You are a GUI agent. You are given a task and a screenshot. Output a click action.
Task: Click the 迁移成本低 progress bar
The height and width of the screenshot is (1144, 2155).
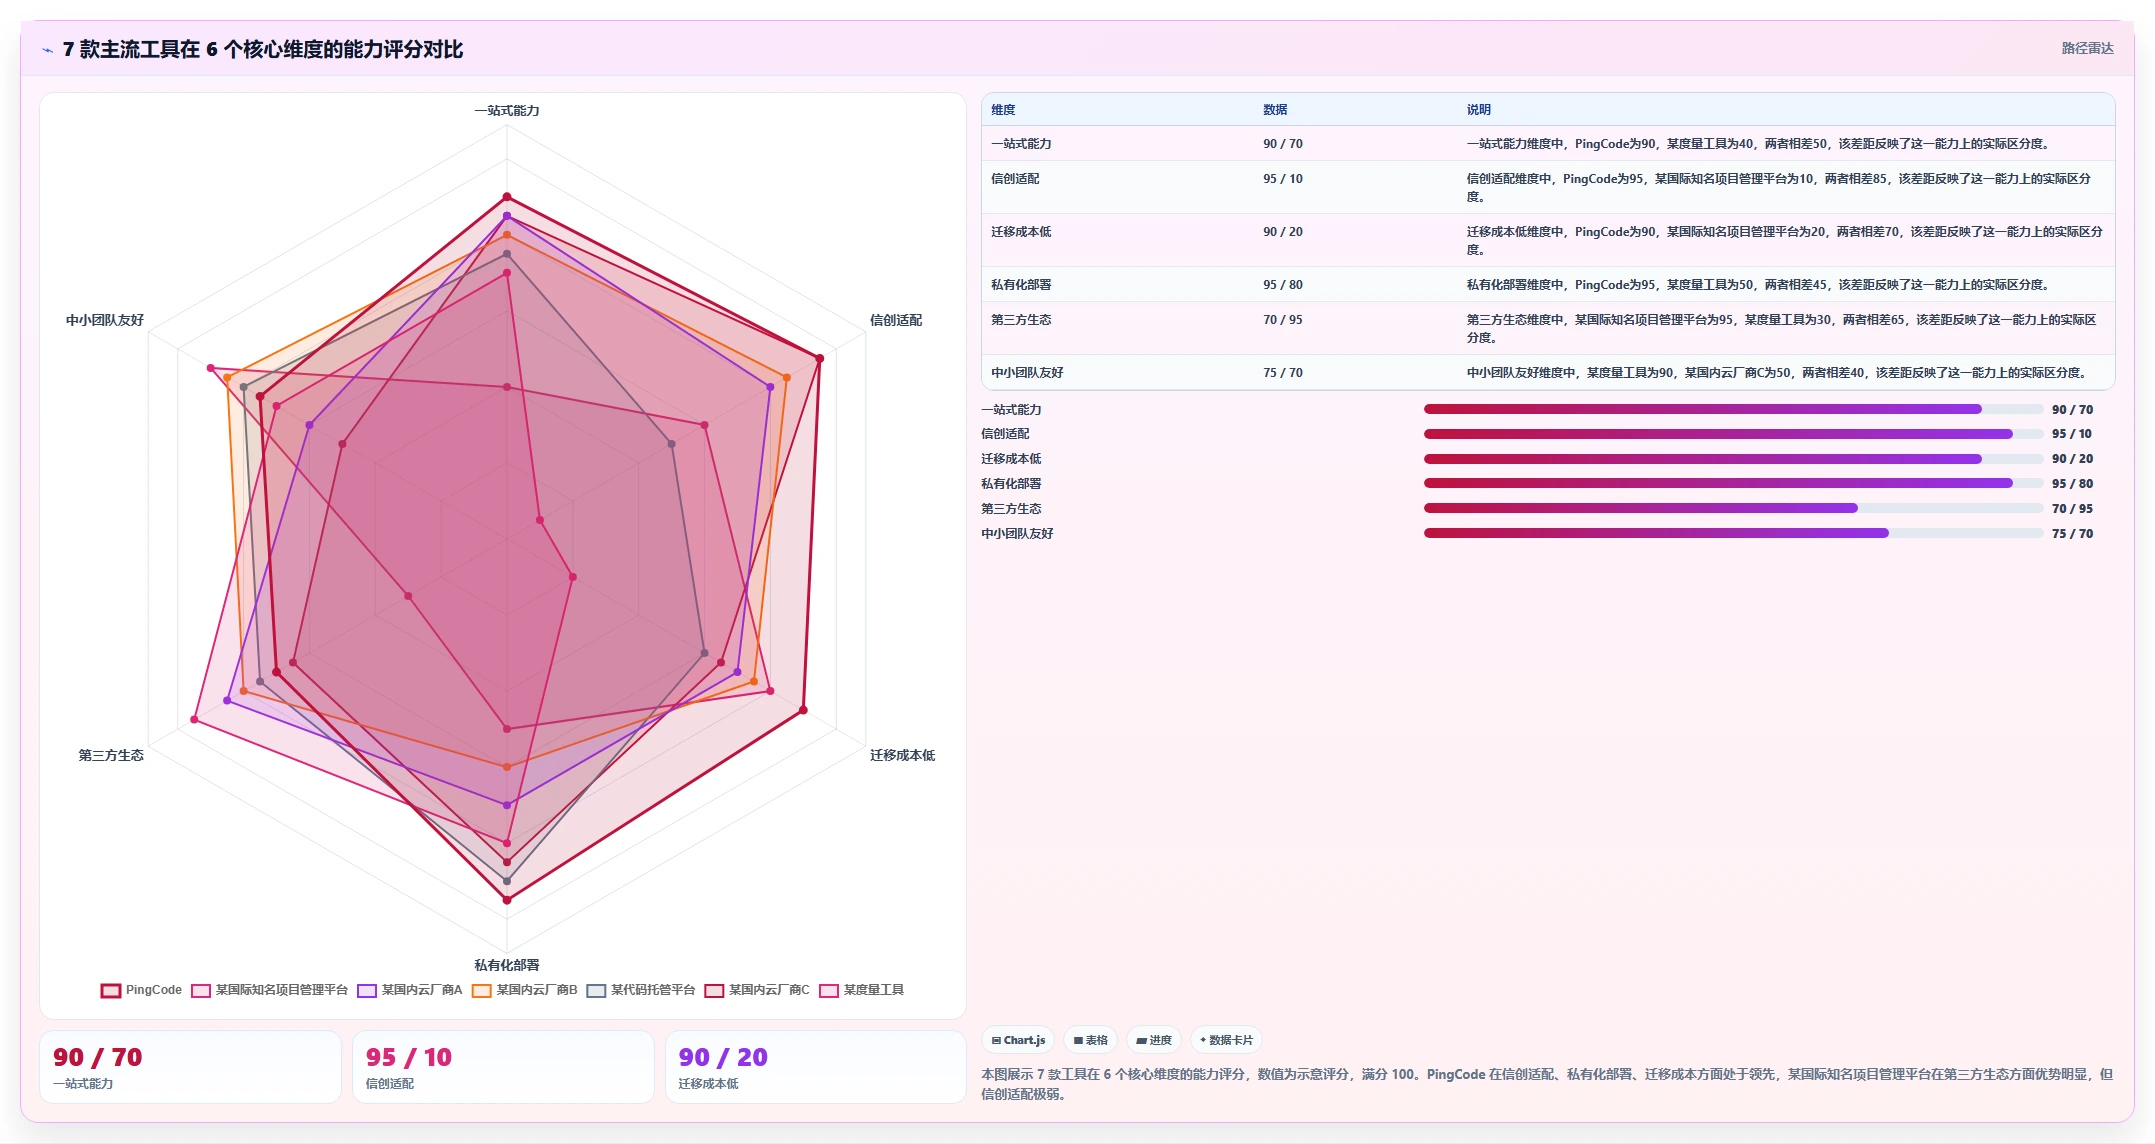(1733, 459)
